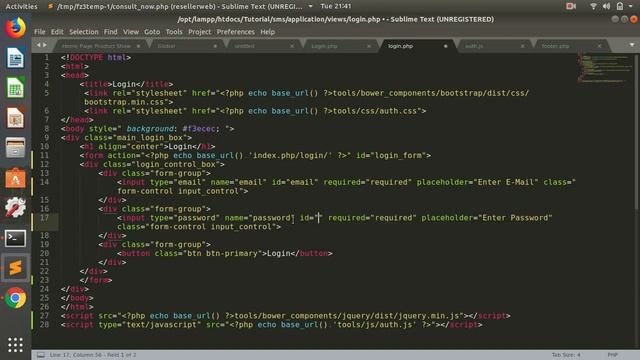This screenshot has width=640, height=360.
Task: Switch to the Global tab
Action: tap(186, 46)
